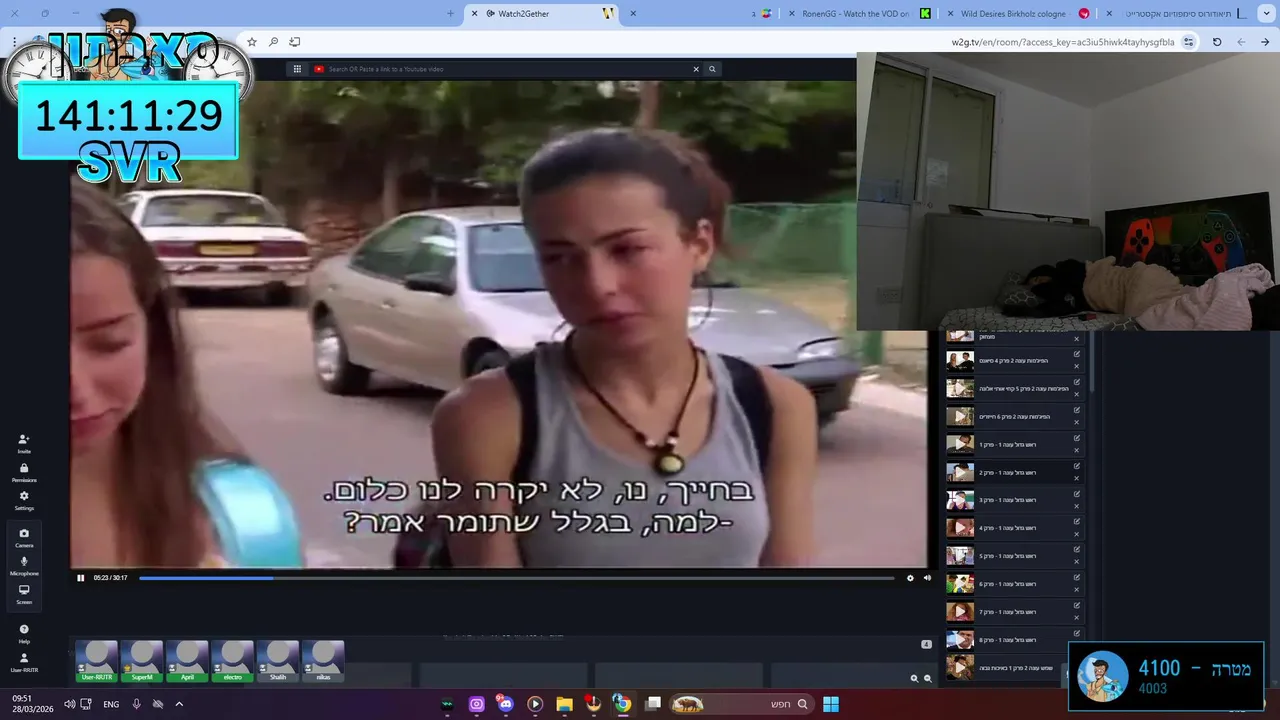Image resolution: width=1280 pixels, height=720 pixels.
Task: Select the SuperM participant avatar
Action: tap(142, 661)
